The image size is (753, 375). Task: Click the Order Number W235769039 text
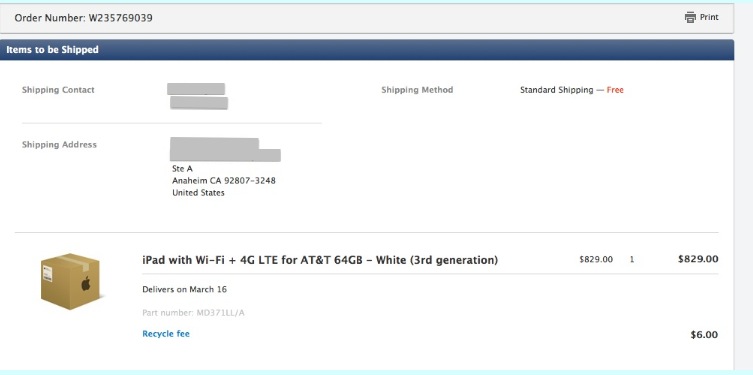(84, 18)
